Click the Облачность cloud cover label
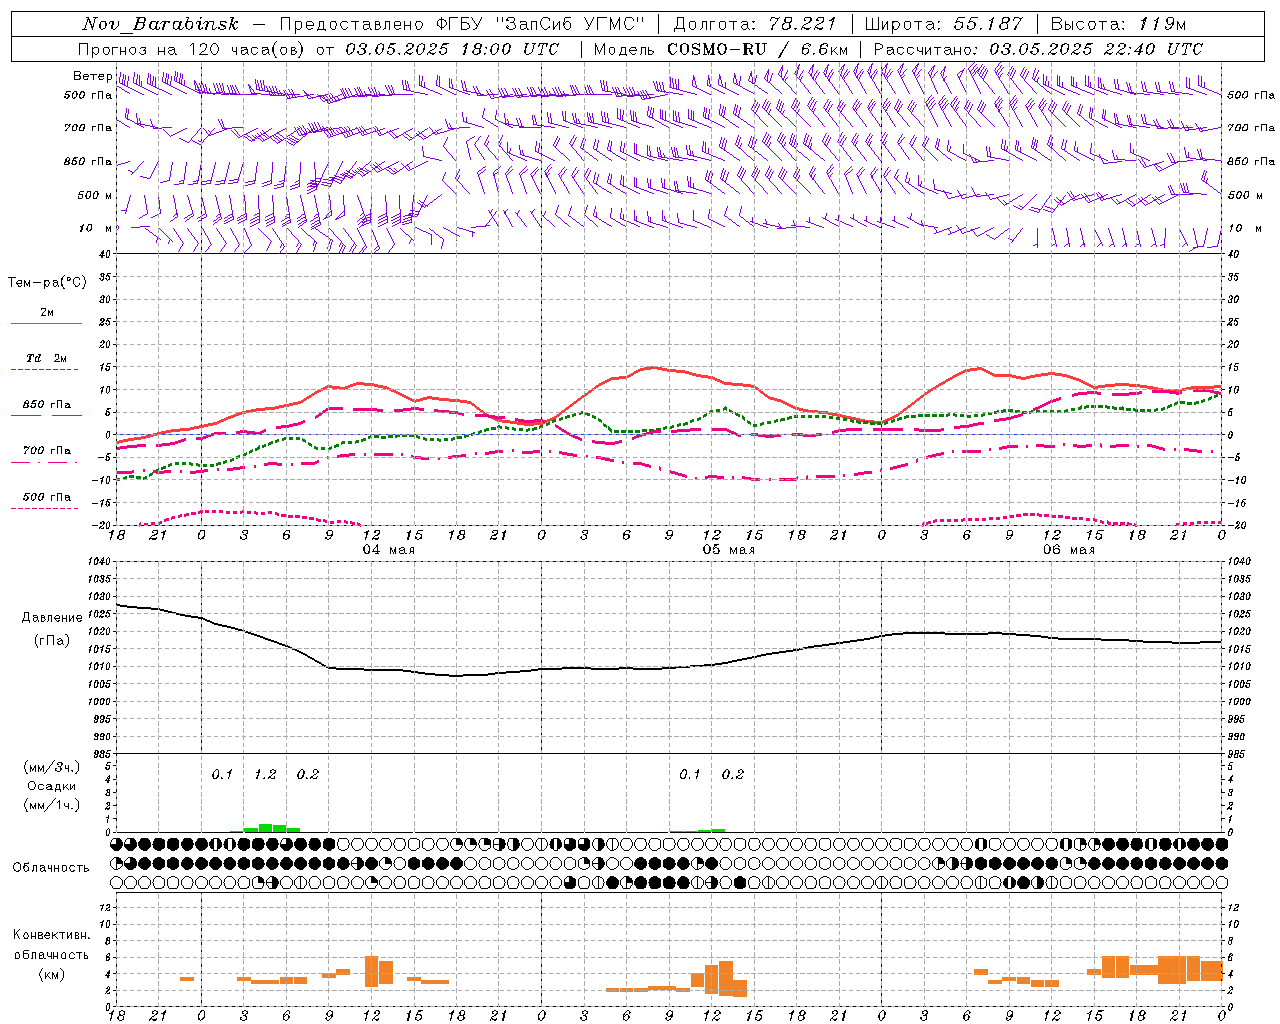 51,867
